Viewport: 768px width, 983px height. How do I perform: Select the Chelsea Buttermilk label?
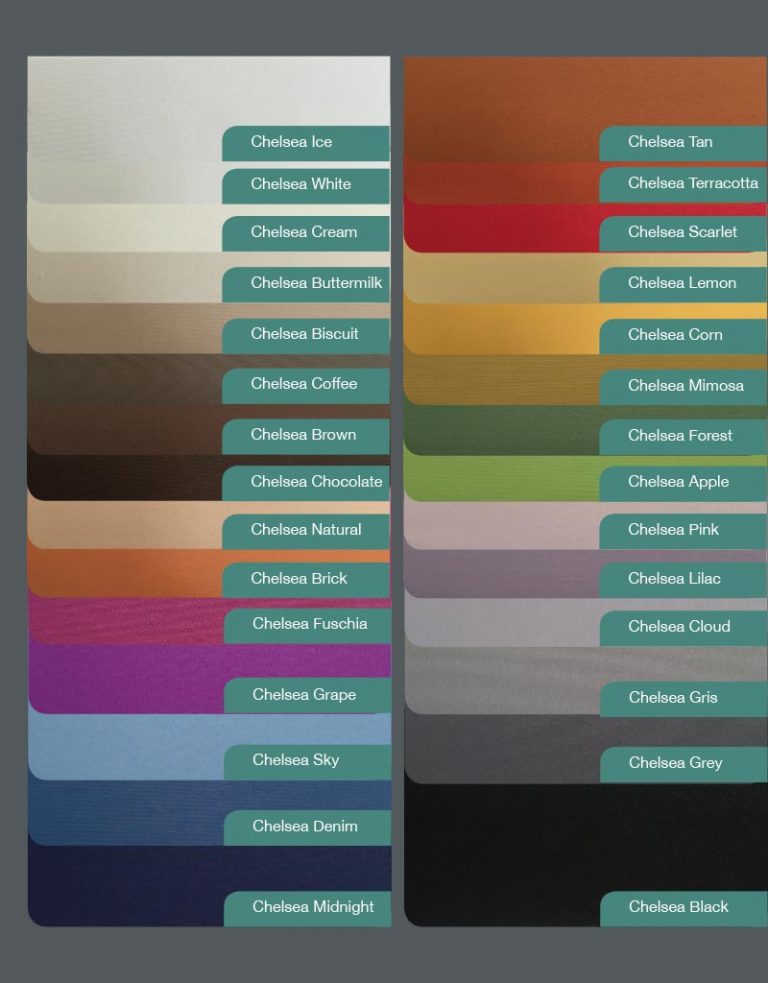point(306,284)
